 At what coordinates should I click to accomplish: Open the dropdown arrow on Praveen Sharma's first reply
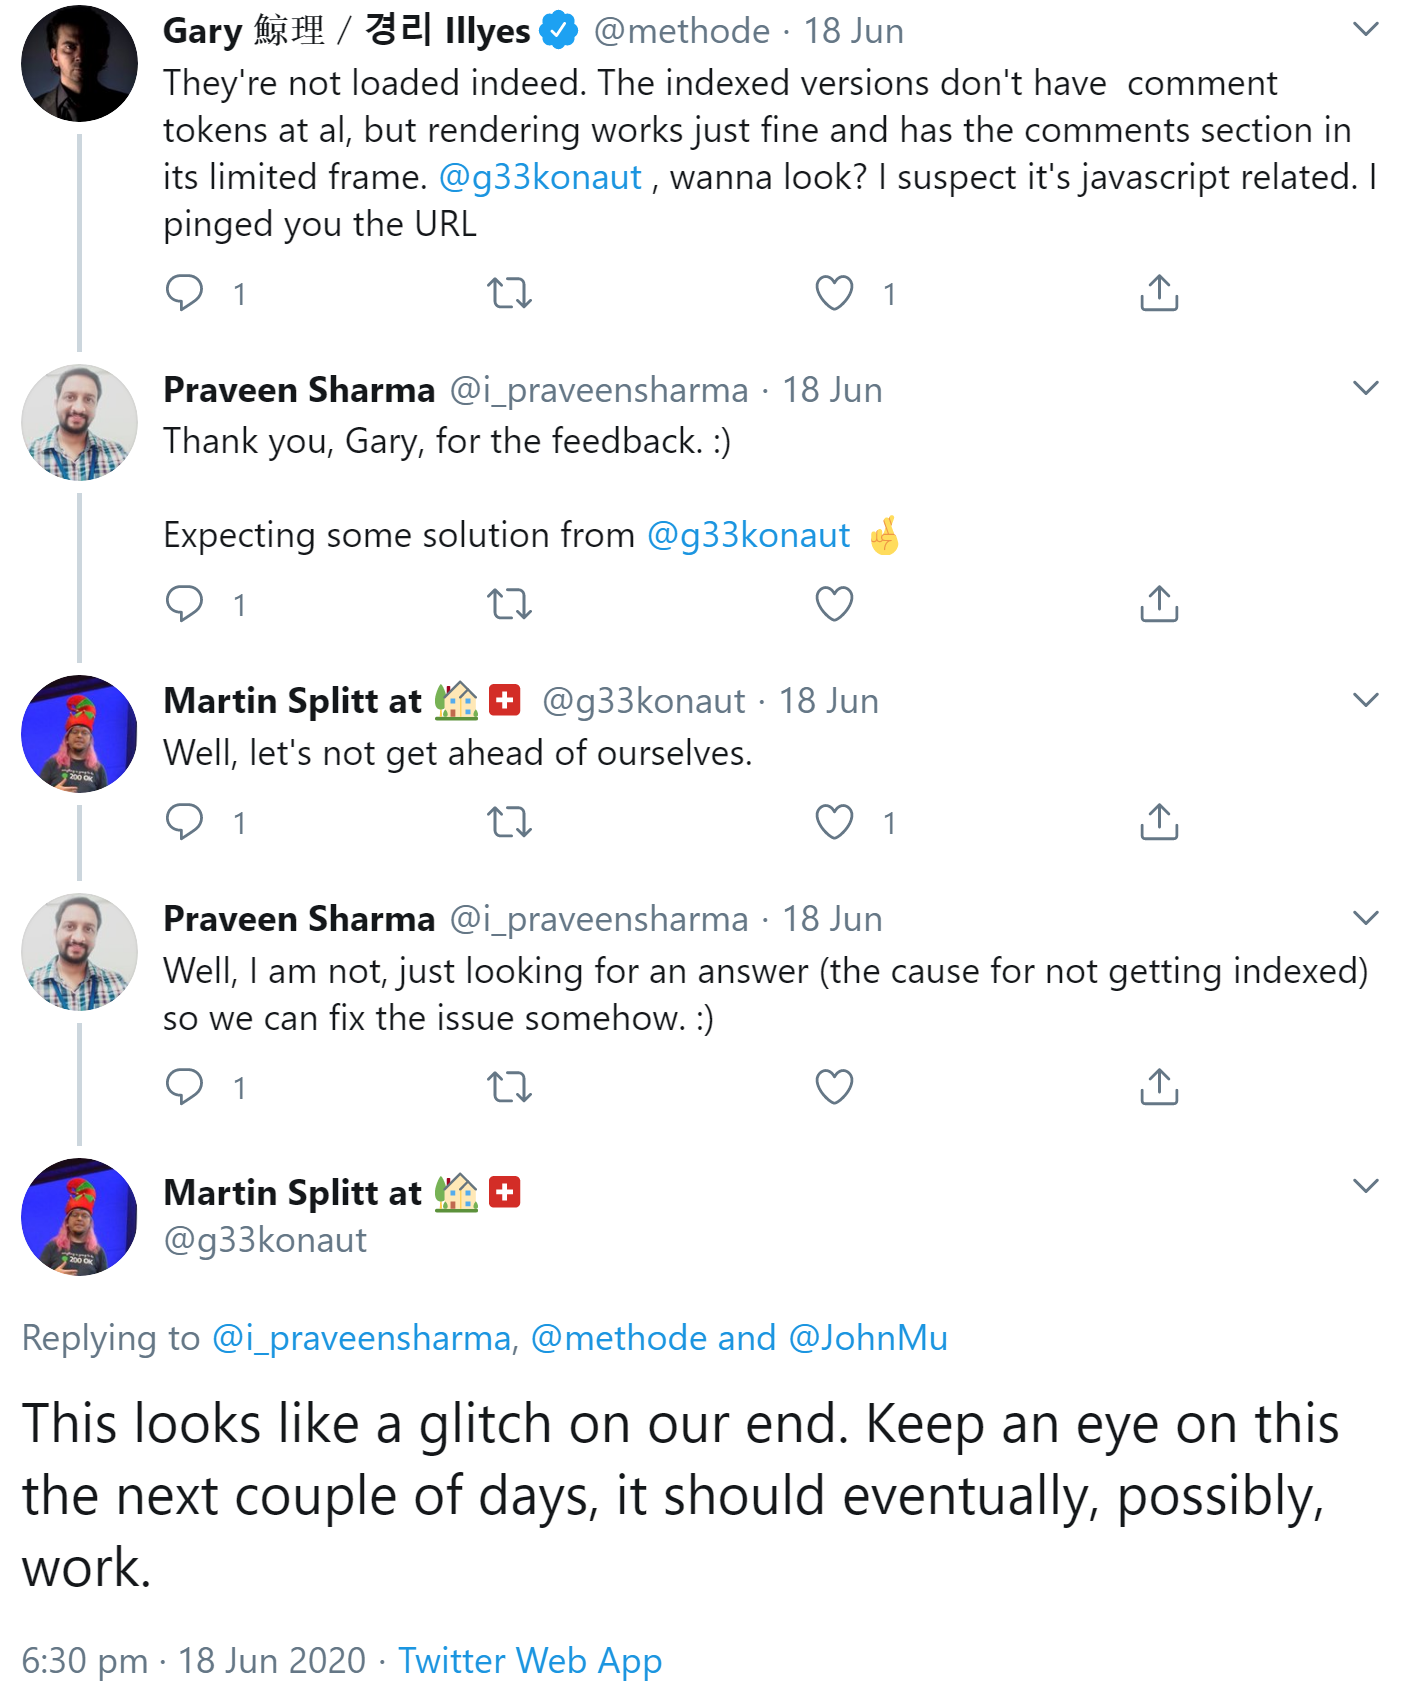point(1366,388)
